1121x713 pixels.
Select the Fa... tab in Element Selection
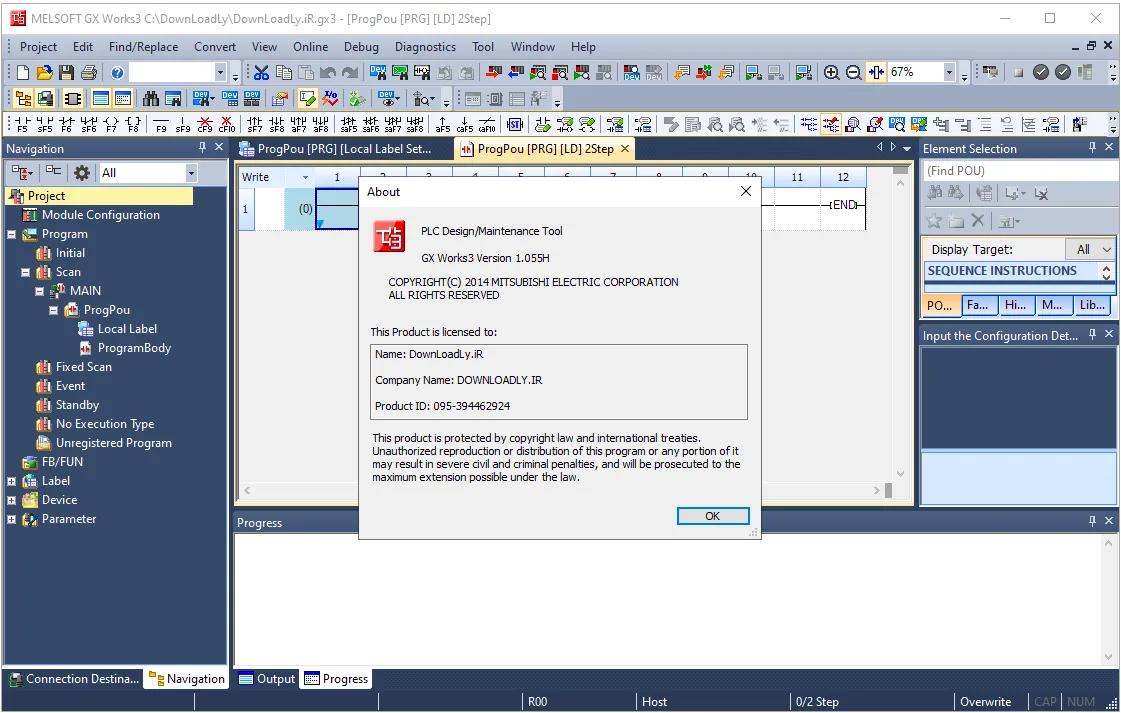(978, 305)
